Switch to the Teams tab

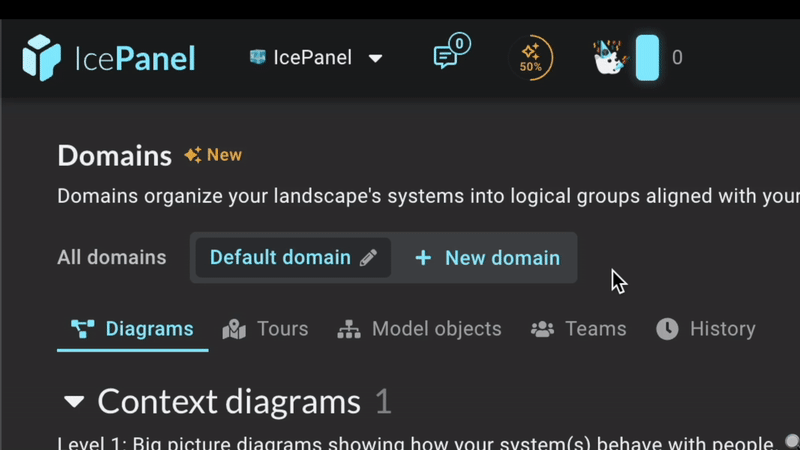pyautogui.click(x=579, y=329)
